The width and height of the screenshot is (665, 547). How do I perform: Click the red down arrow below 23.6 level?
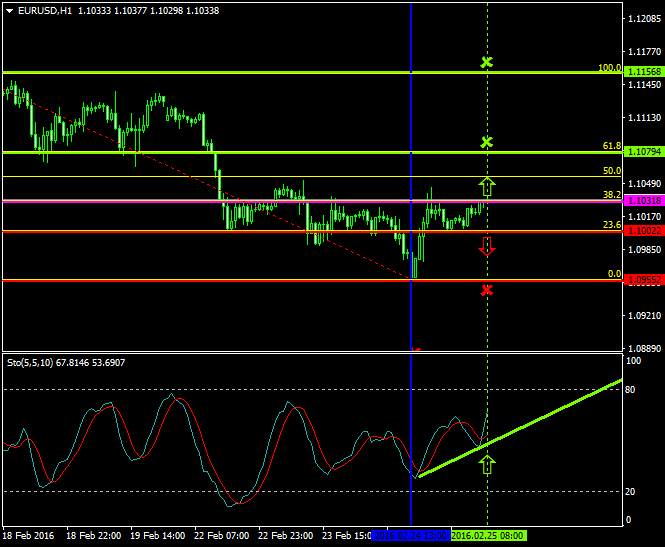click(487, 247)
